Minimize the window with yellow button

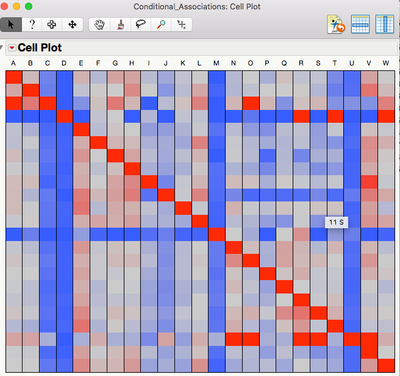(x=16, y=6)
